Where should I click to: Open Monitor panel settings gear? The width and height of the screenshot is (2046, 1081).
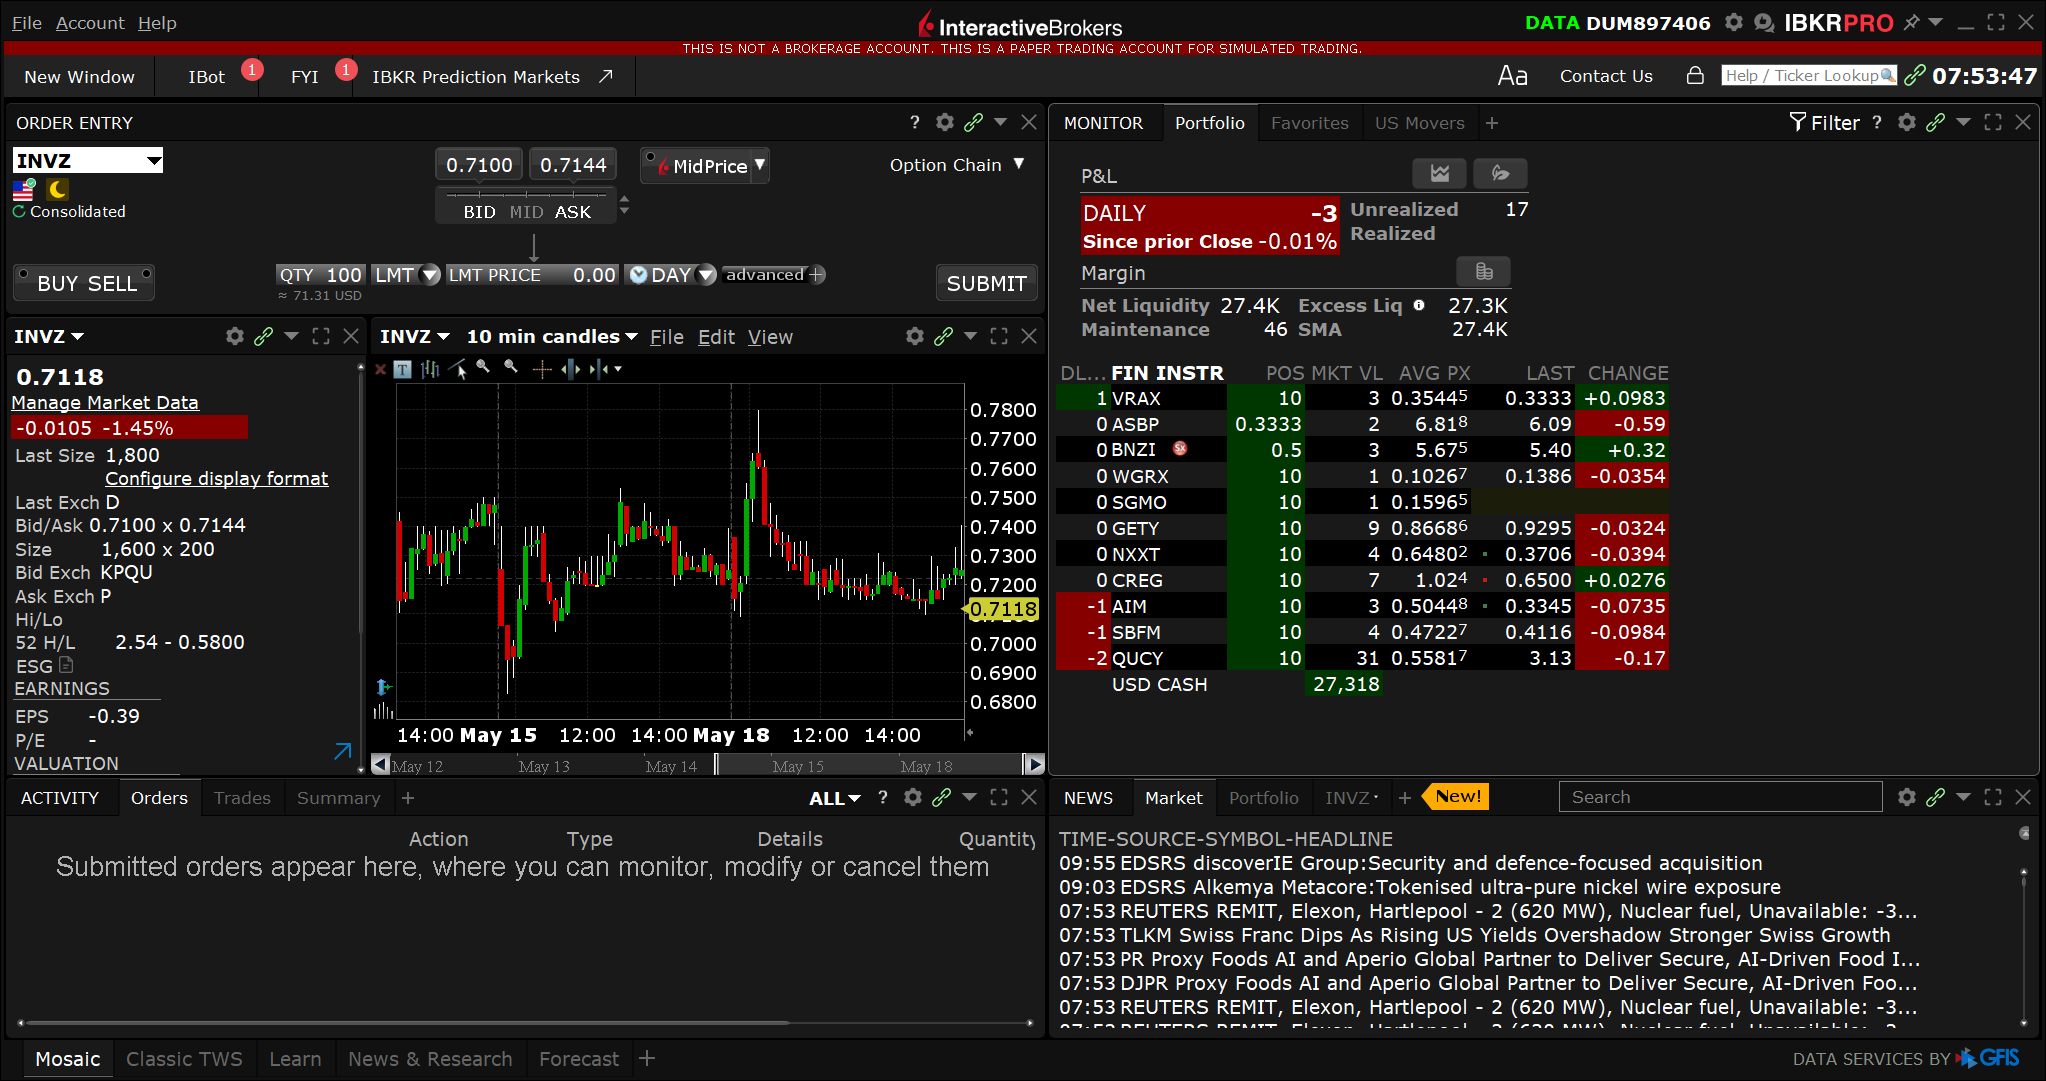click(1907, 122)
